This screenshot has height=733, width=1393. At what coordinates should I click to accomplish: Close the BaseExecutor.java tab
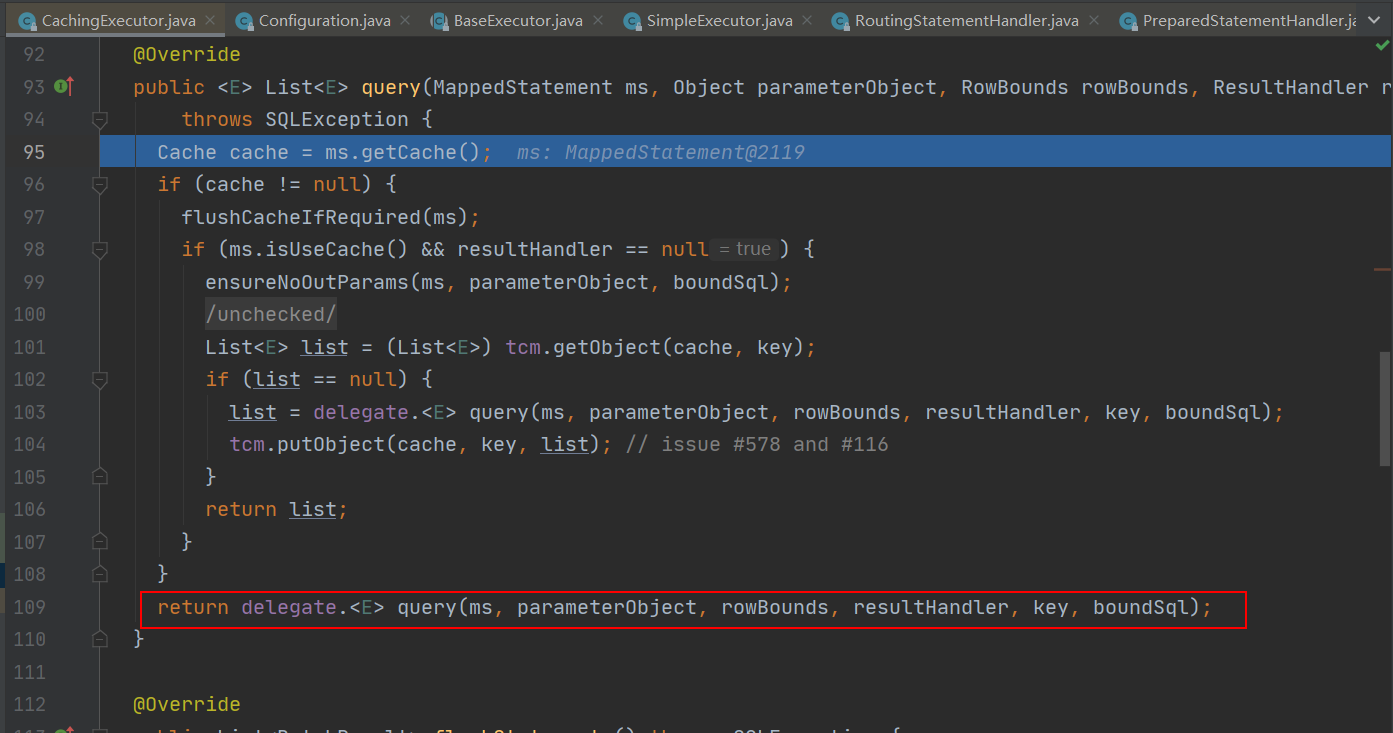[x=598, y=20]
